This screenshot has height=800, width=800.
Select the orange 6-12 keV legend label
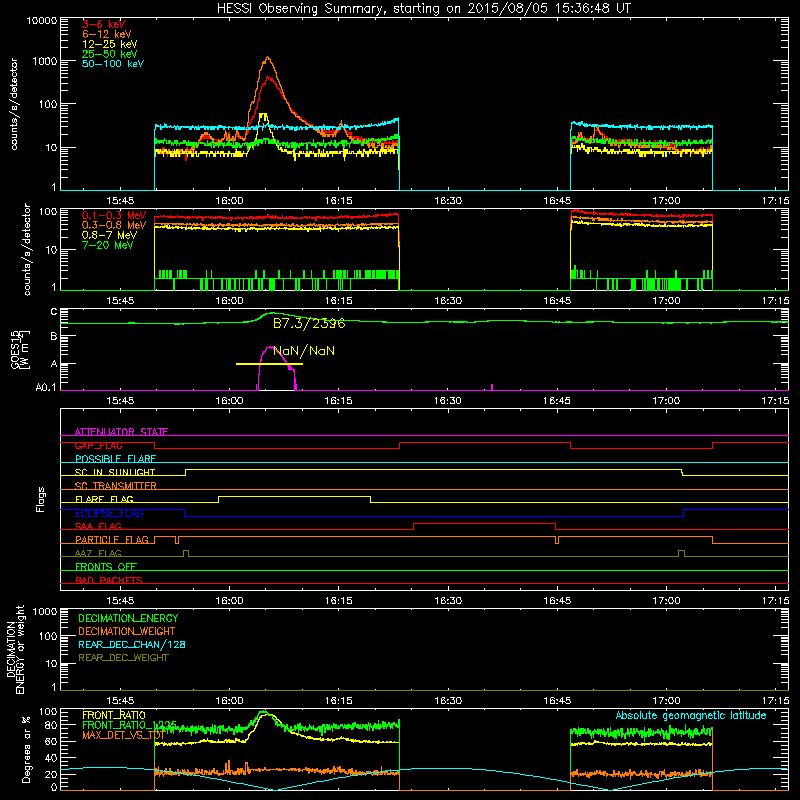(107, 34)
